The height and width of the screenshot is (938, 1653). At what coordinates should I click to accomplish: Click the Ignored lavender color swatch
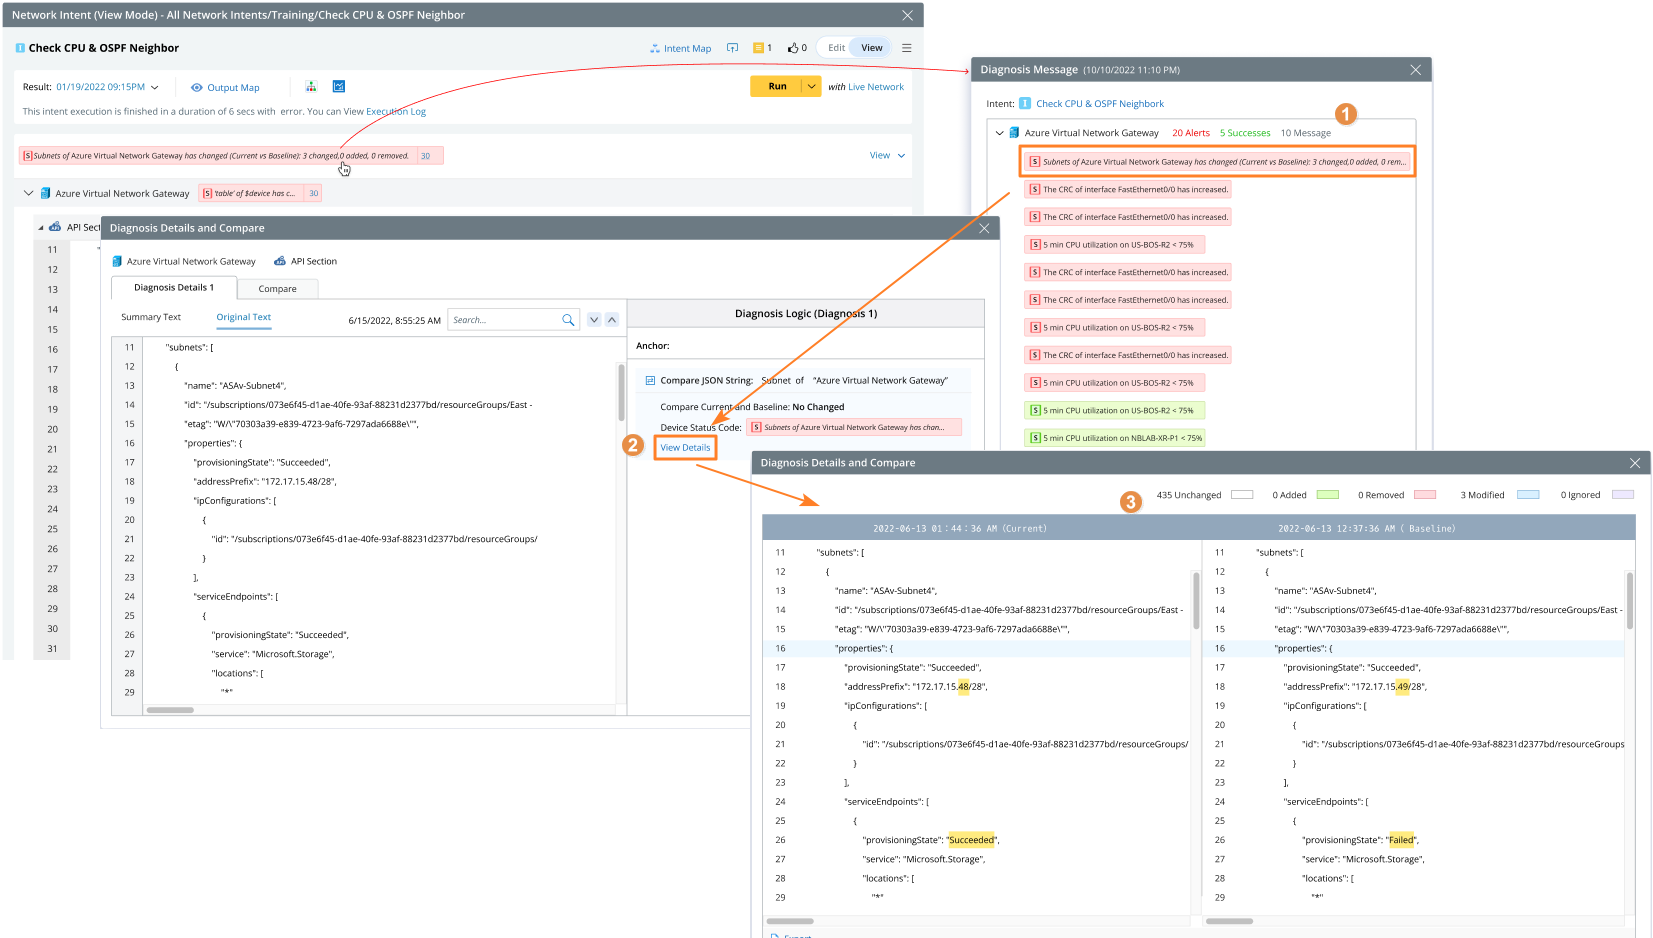click(x=1623, y=495)
